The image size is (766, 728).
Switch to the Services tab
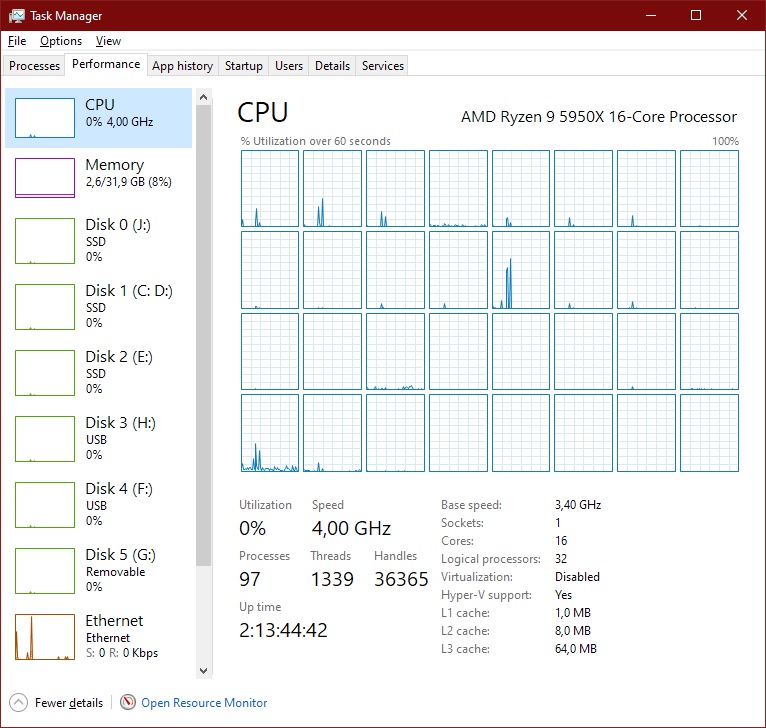(x=383, y=66)
